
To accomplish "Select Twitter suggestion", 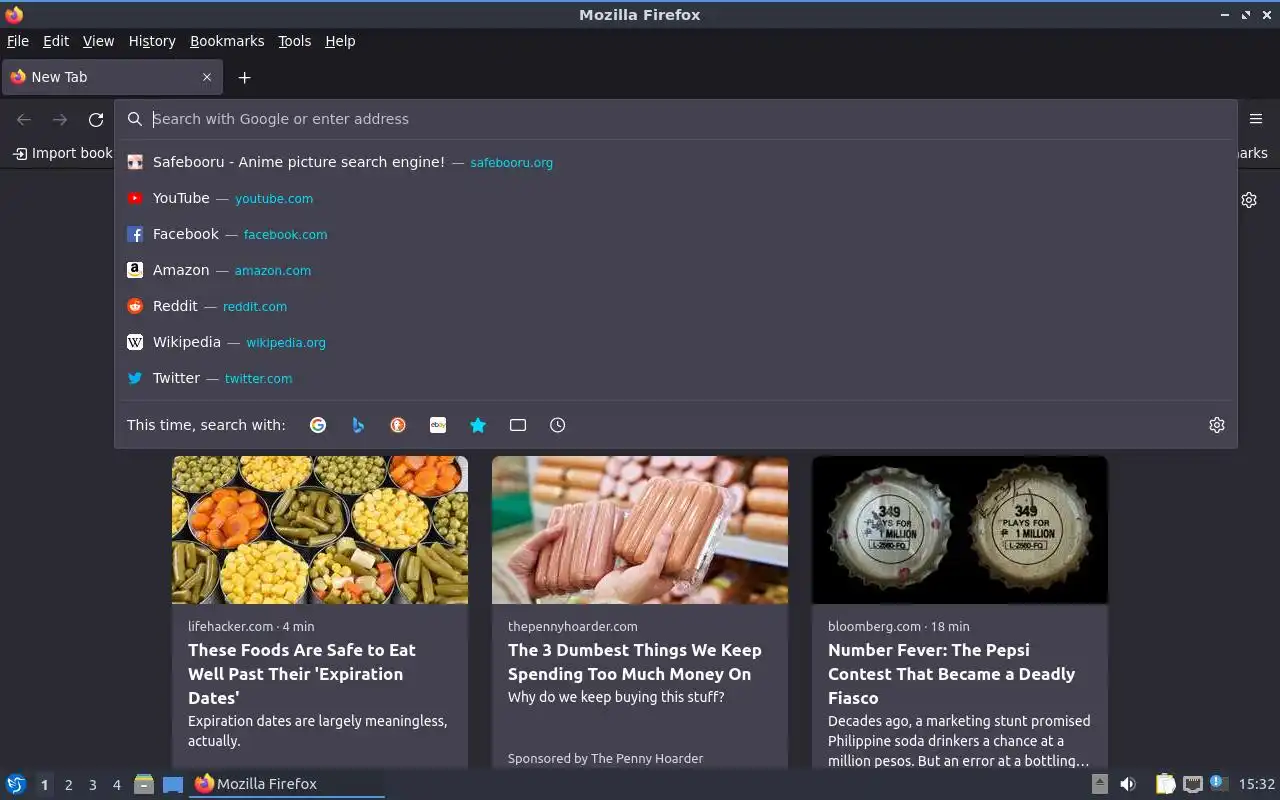I will point(676,378).
